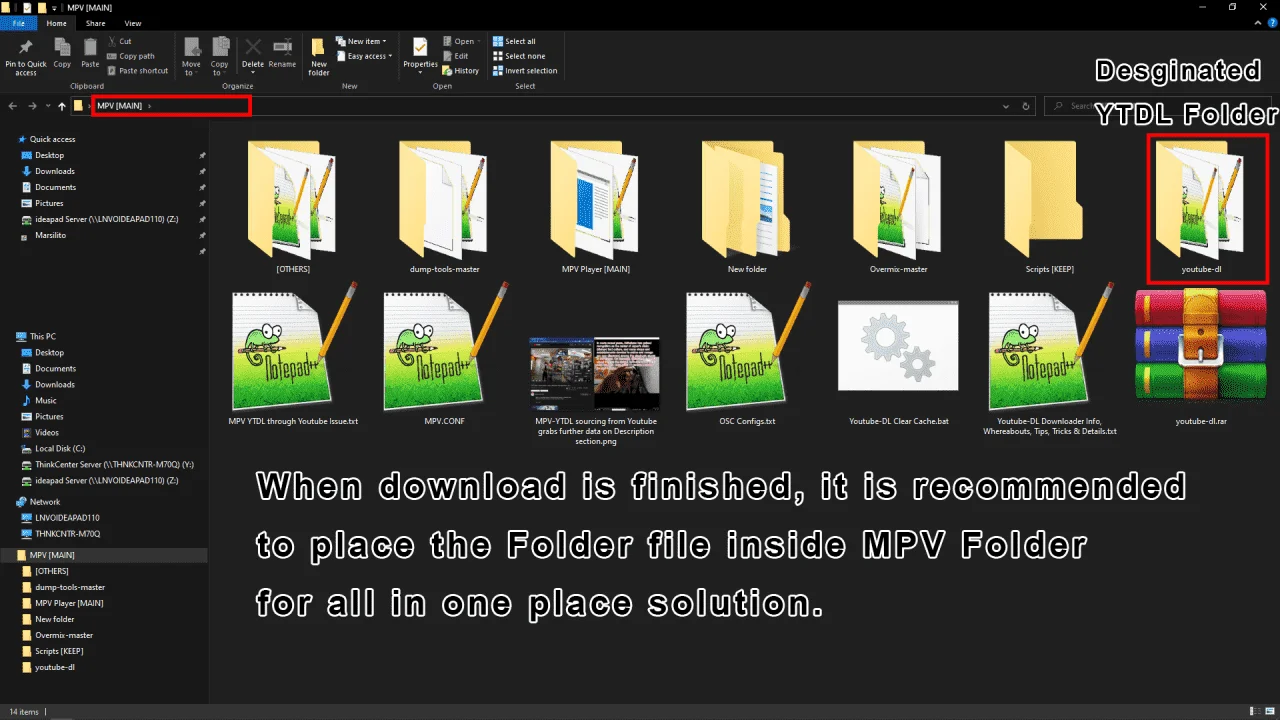Collapse the ribbon with the chevron
The height and width of the screenshot is (720, 1280).
click(x=1259, y=23)
